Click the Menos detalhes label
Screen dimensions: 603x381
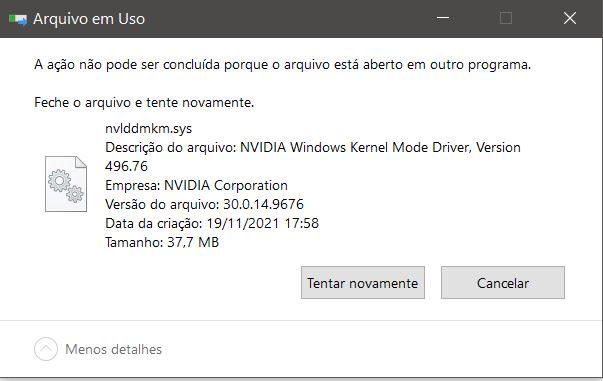113,349
